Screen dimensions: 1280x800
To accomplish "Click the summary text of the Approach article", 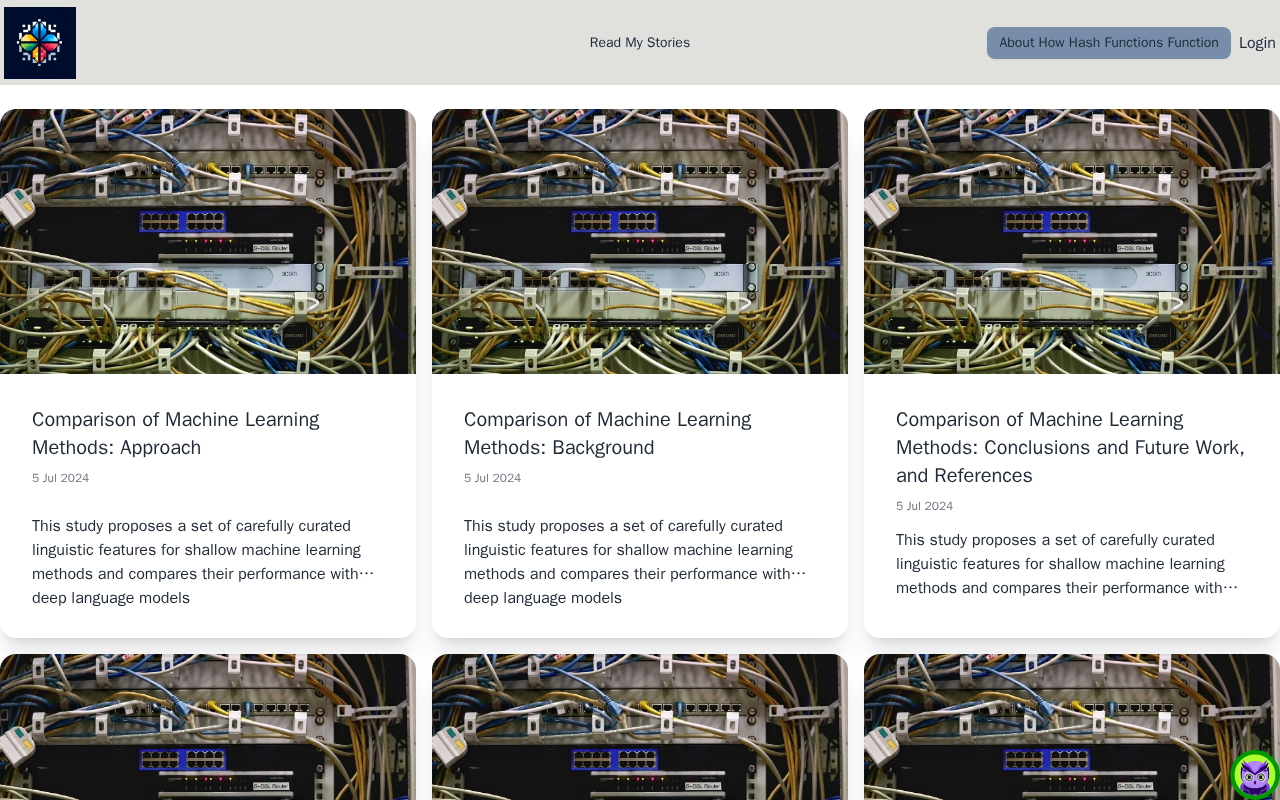I will coord(203,562).
